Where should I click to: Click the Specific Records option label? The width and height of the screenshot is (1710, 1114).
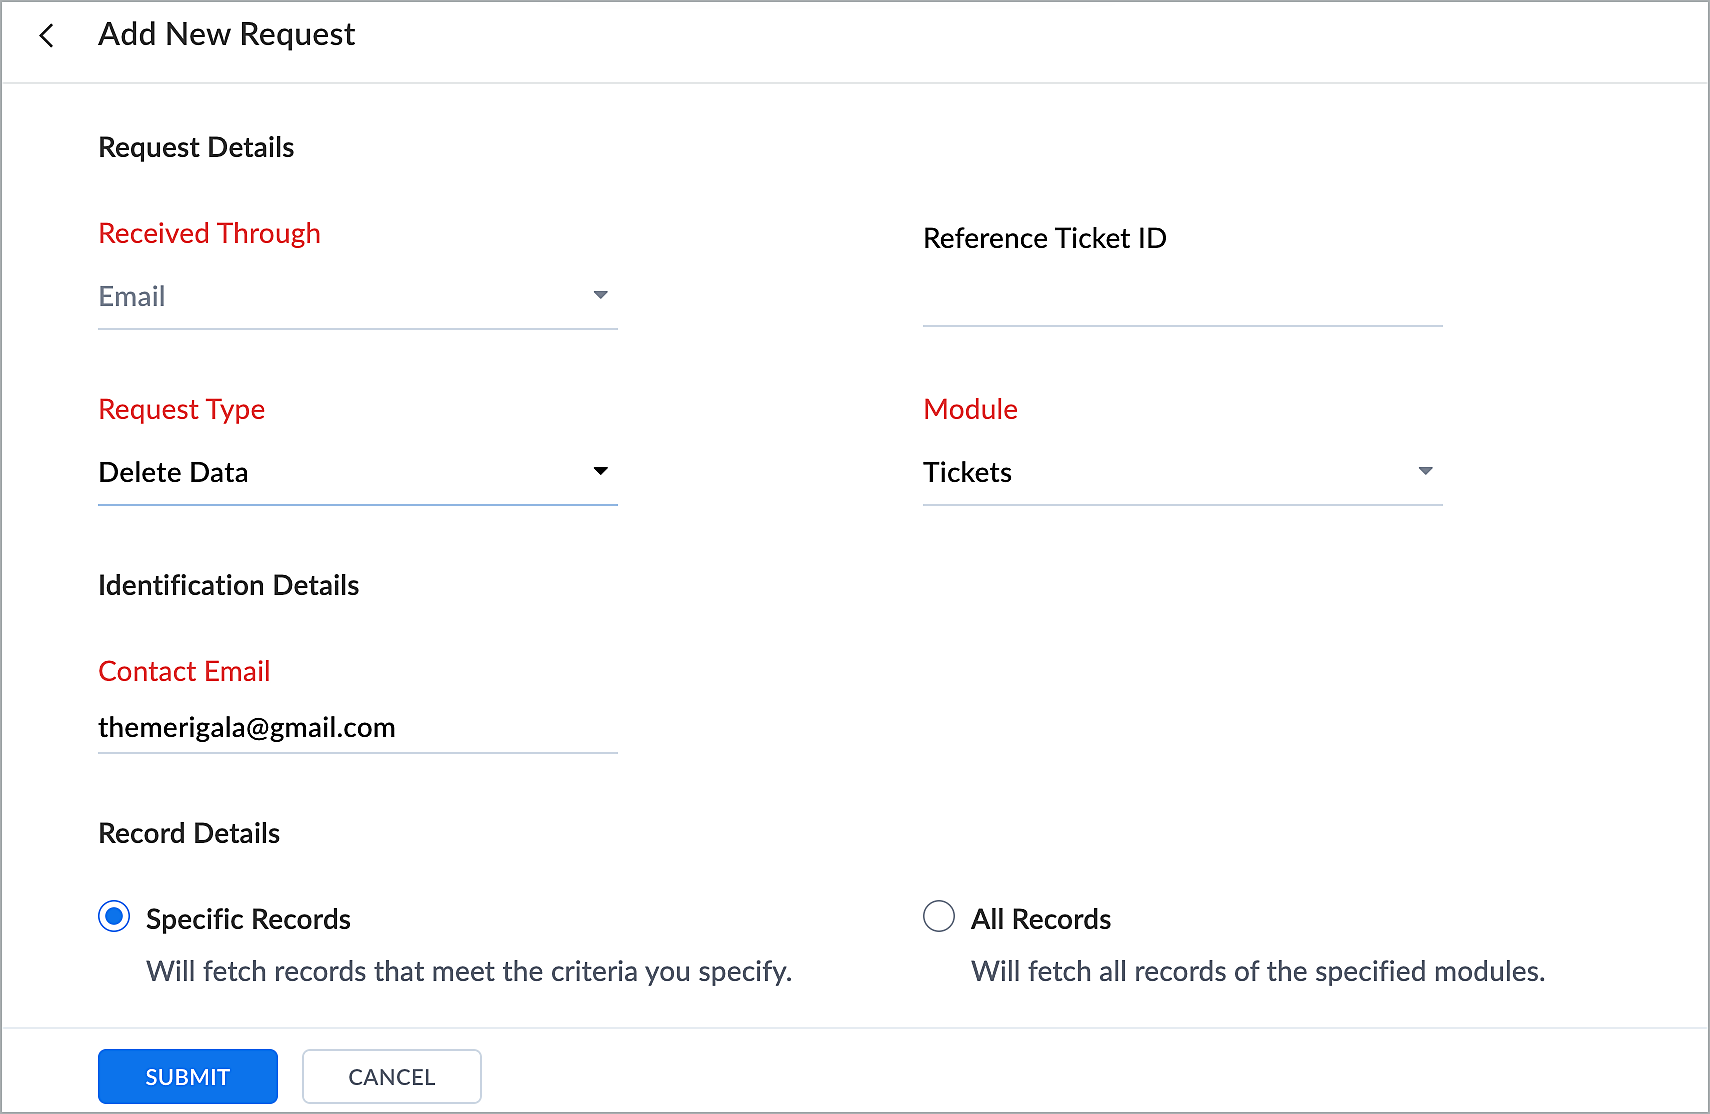[x=248, y=919]
